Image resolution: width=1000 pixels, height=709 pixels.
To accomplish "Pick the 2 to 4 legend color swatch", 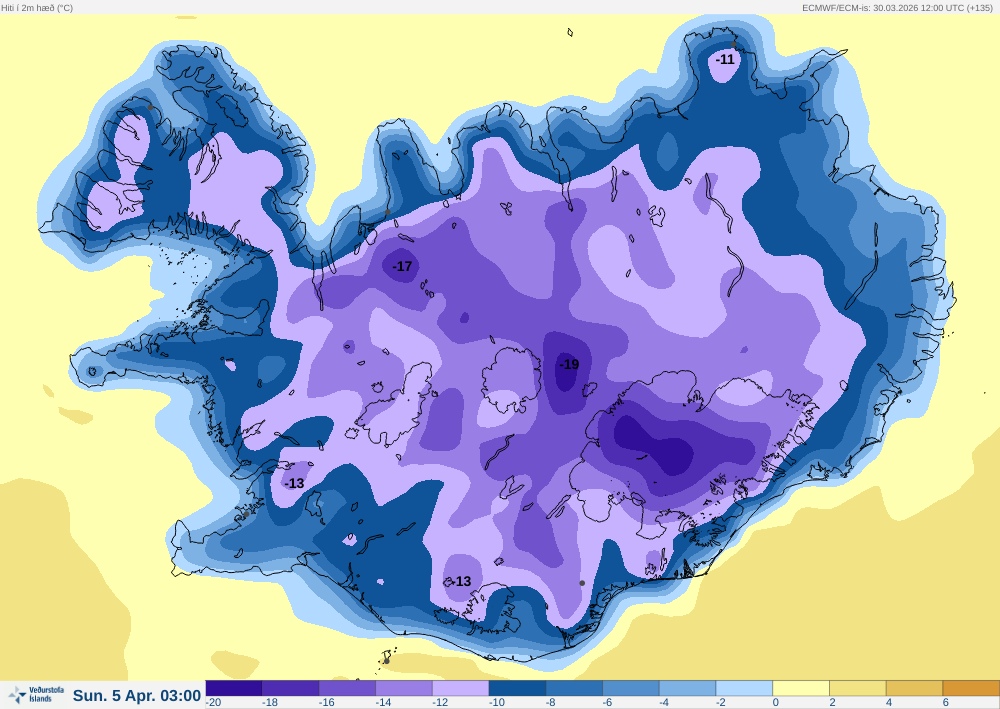I will click(x=858, y=689).
